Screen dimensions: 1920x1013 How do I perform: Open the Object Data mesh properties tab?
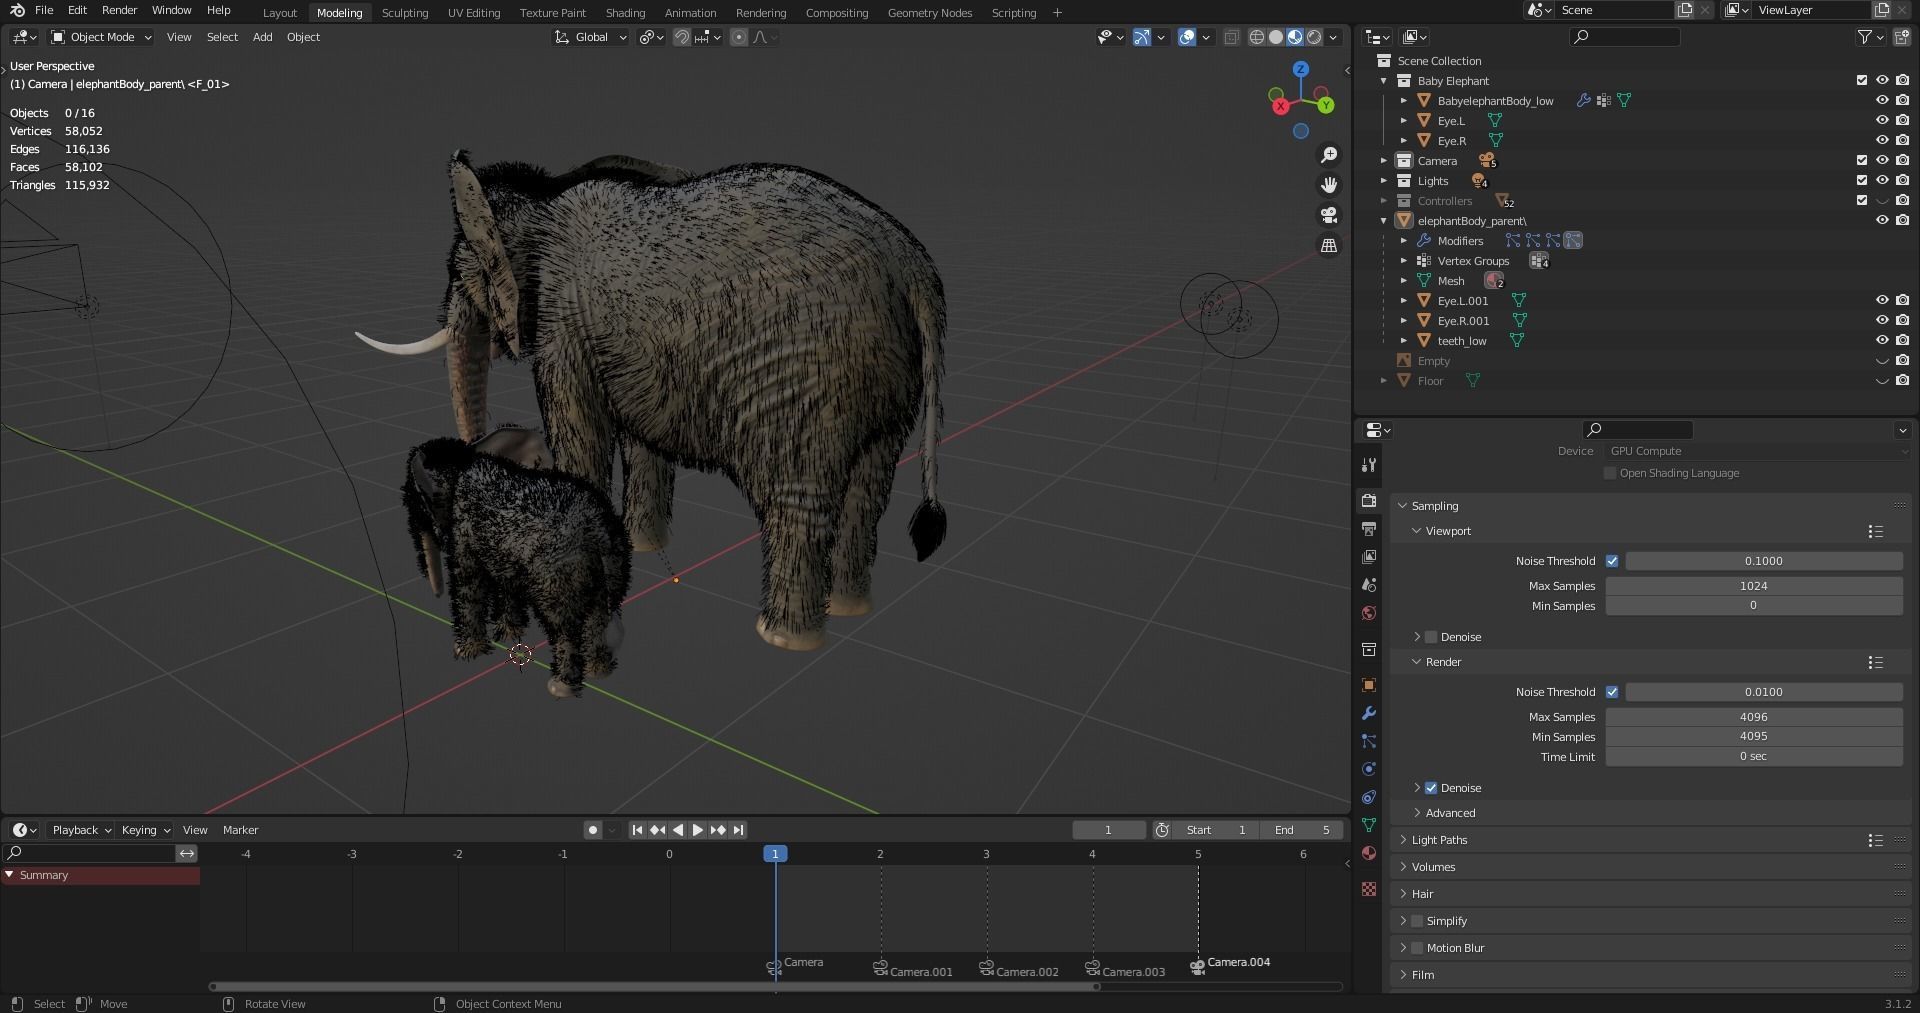pos(1369,825)
